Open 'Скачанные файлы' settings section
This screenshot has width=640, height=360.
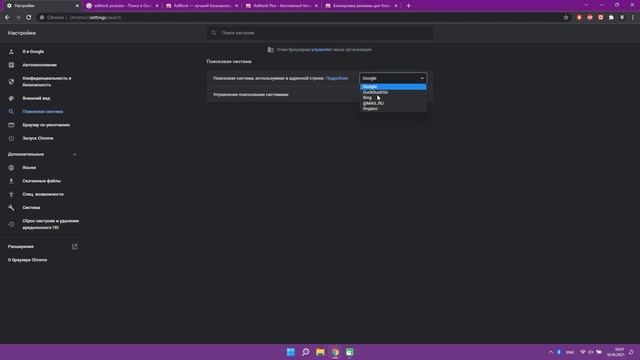click(42, 181)
